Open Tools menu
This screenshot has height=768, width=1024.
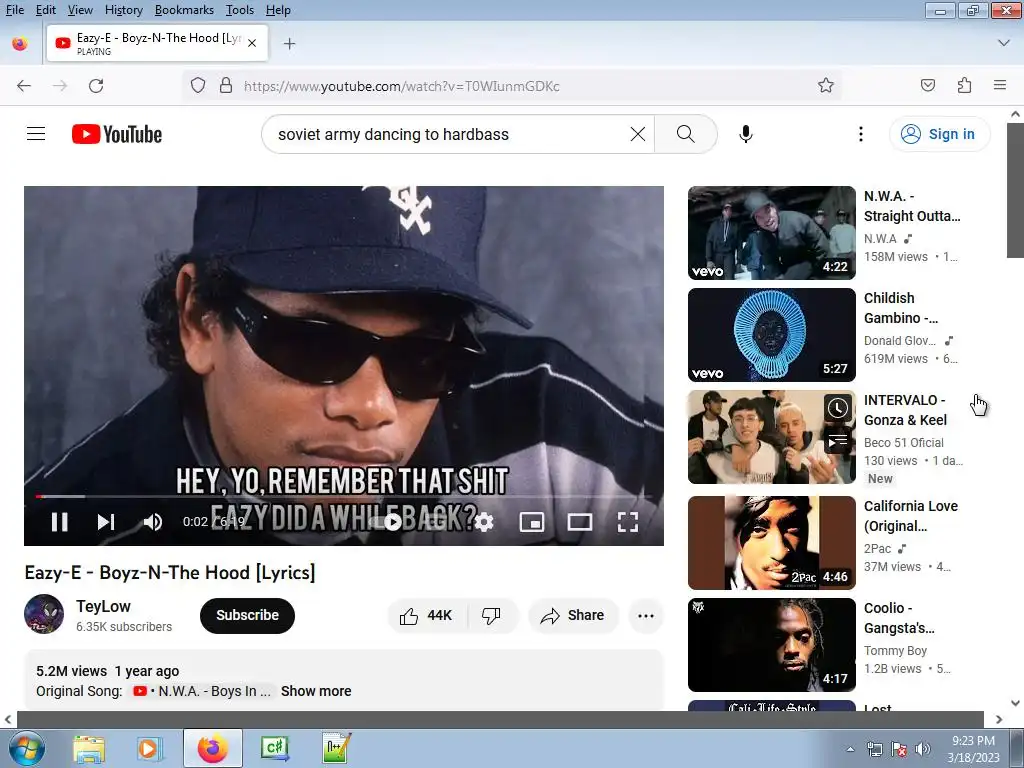(x=240, y=10)
